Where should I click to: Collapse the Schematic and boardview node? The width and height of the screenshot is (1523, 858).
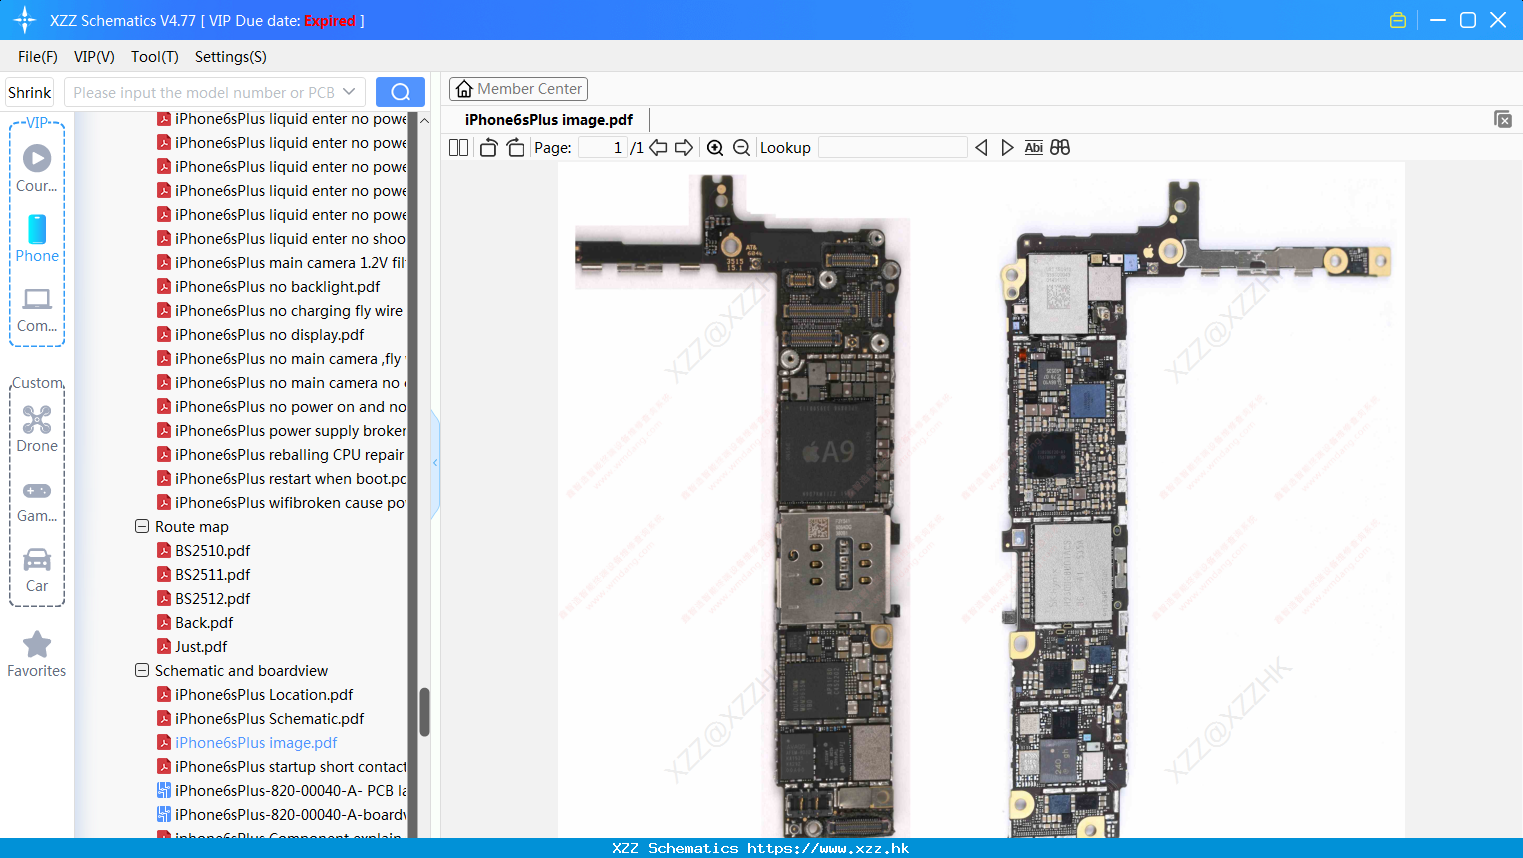(x=142, y=670)
